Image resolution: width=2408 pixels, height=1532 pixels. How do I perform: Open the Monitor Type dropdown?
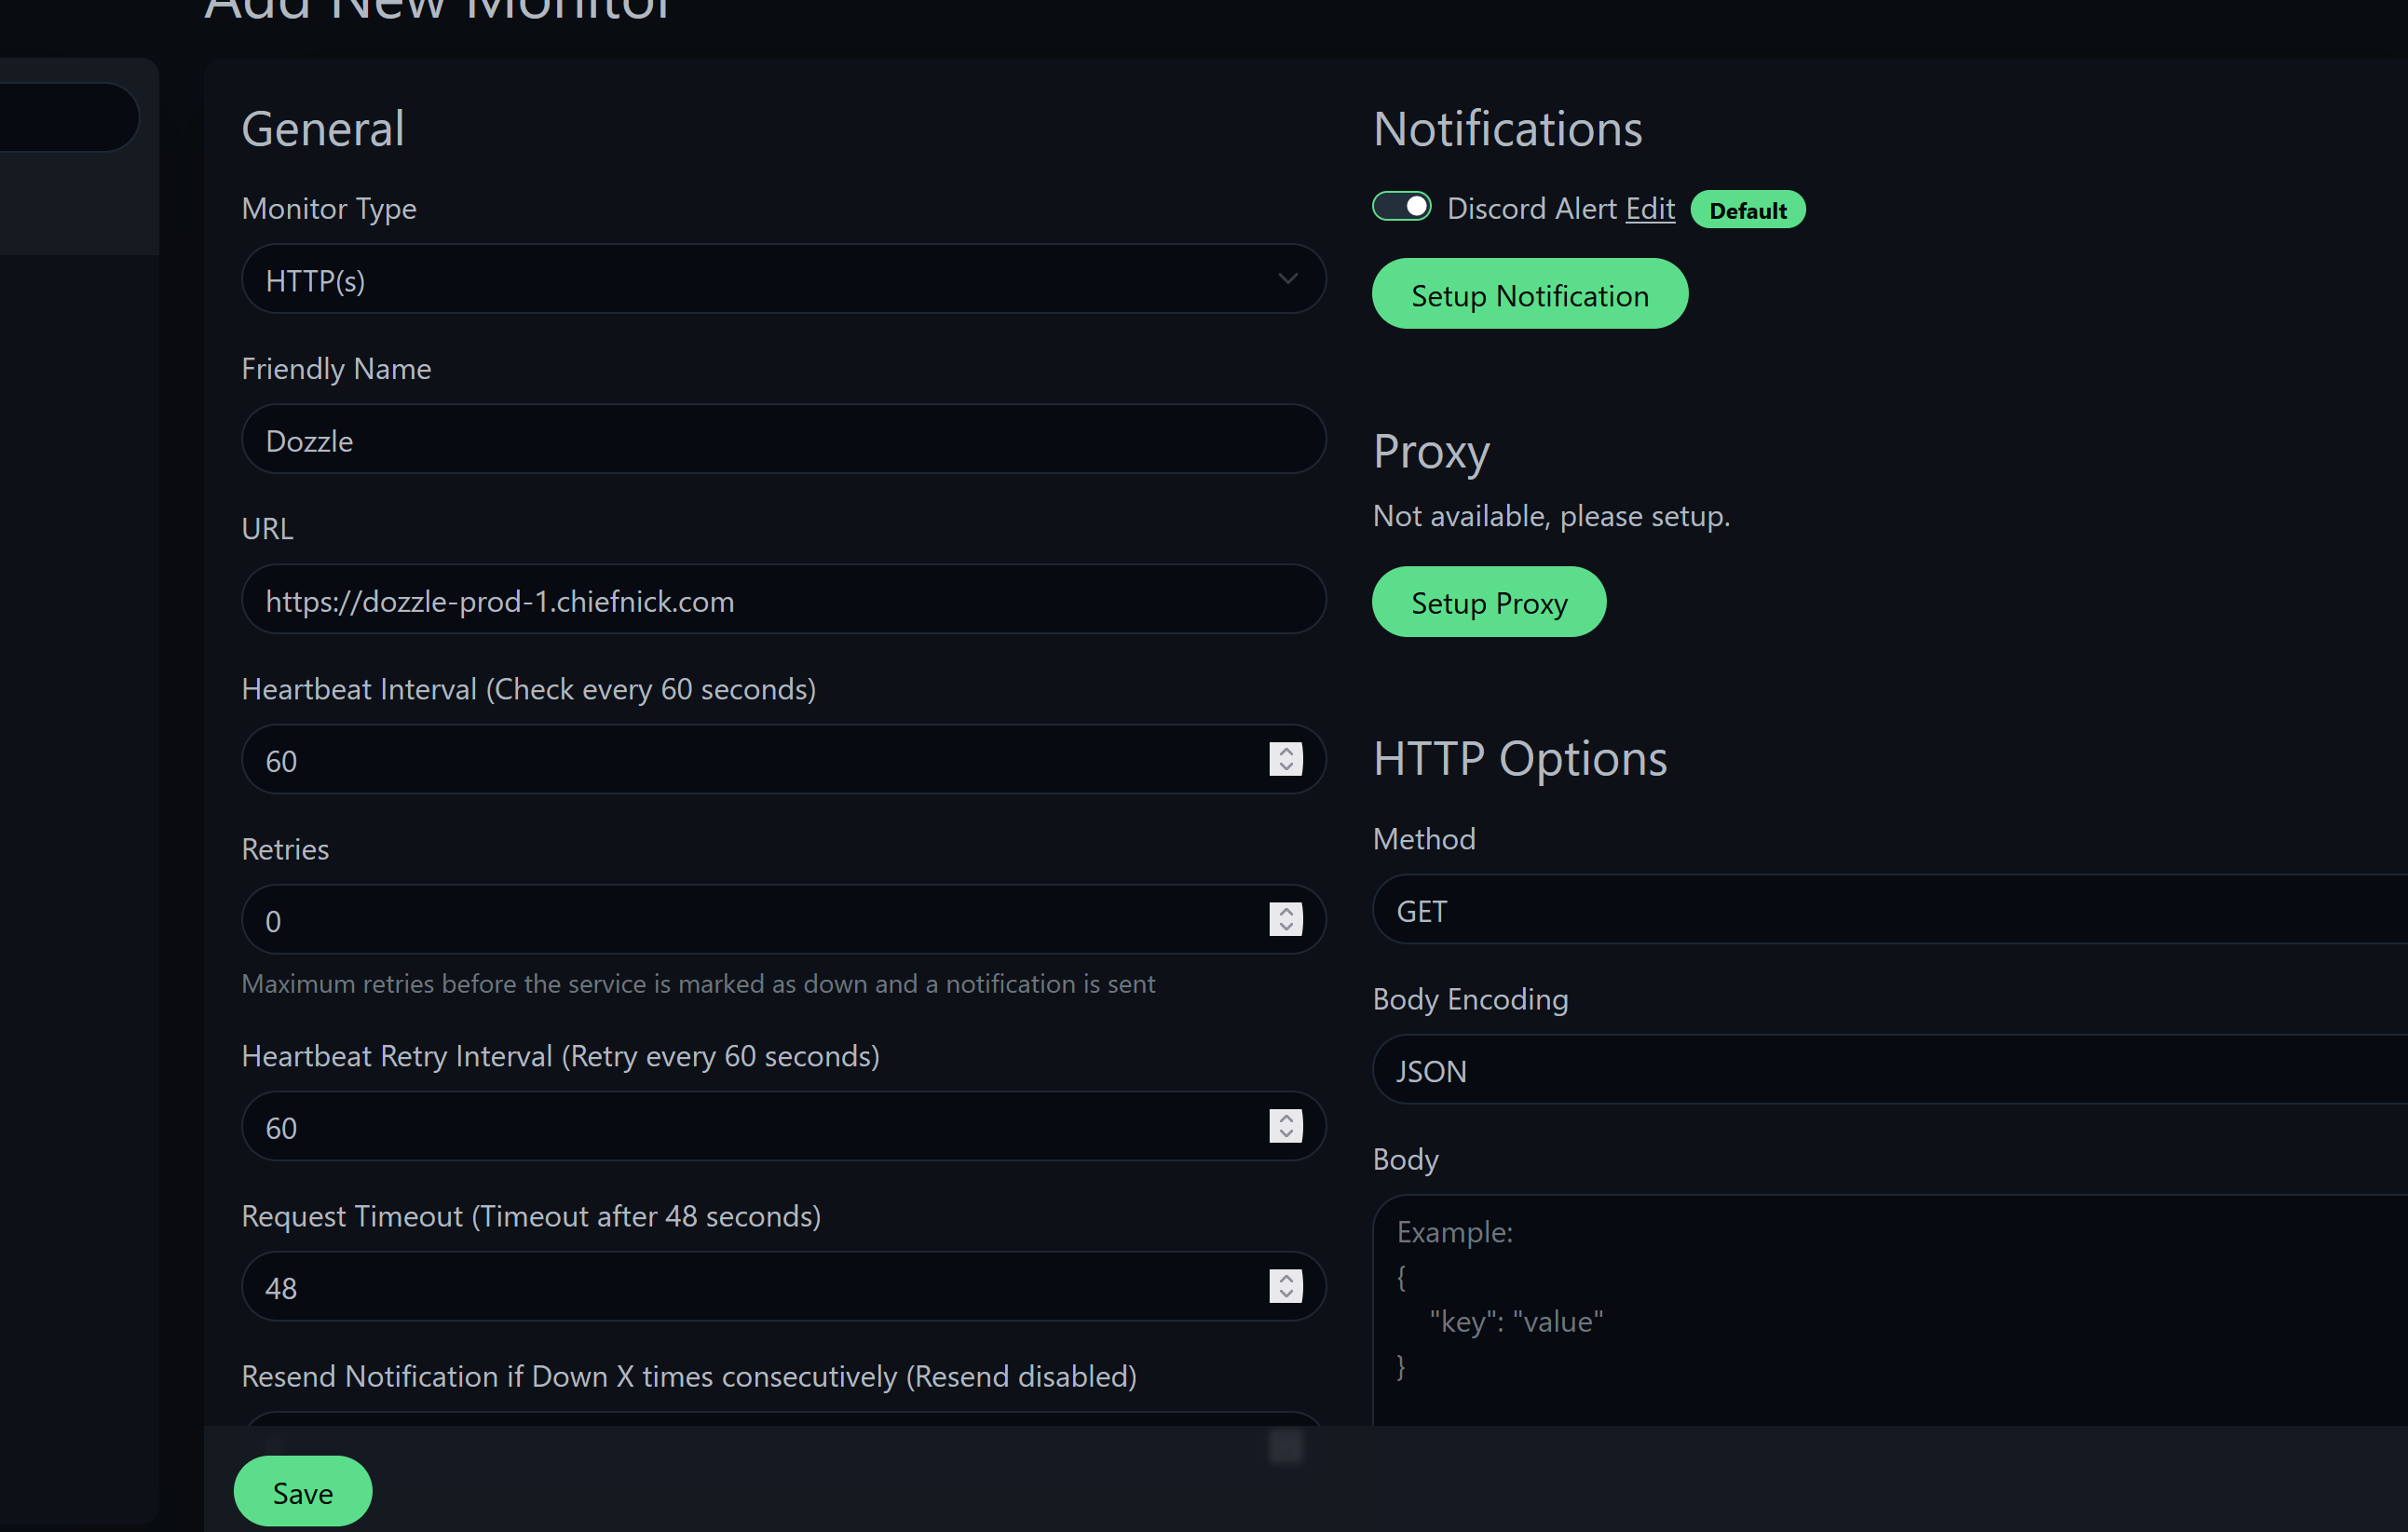pos(783,280)
